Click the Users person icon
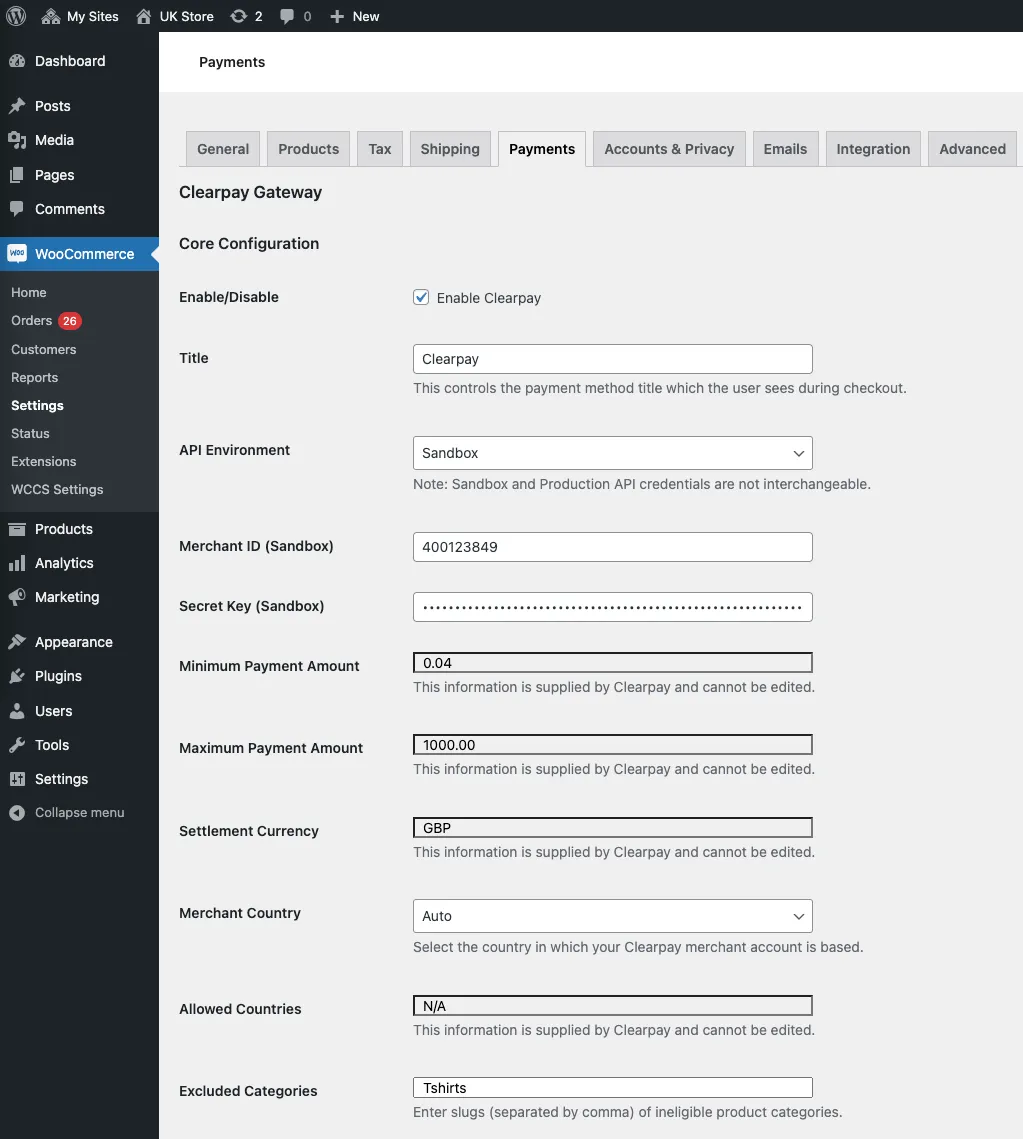 click(17, 711)
